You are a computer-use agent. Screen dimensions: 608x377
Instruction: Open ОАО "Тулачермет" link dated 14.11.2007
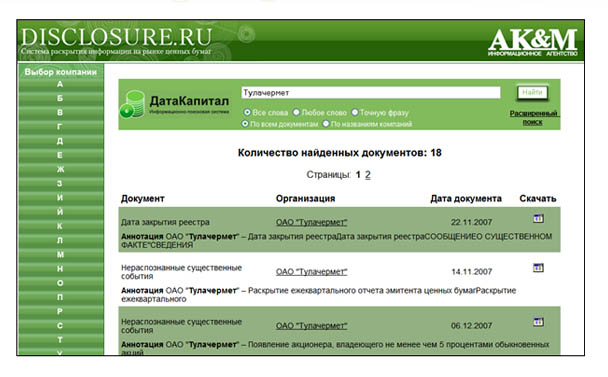(x=311, y=272)
